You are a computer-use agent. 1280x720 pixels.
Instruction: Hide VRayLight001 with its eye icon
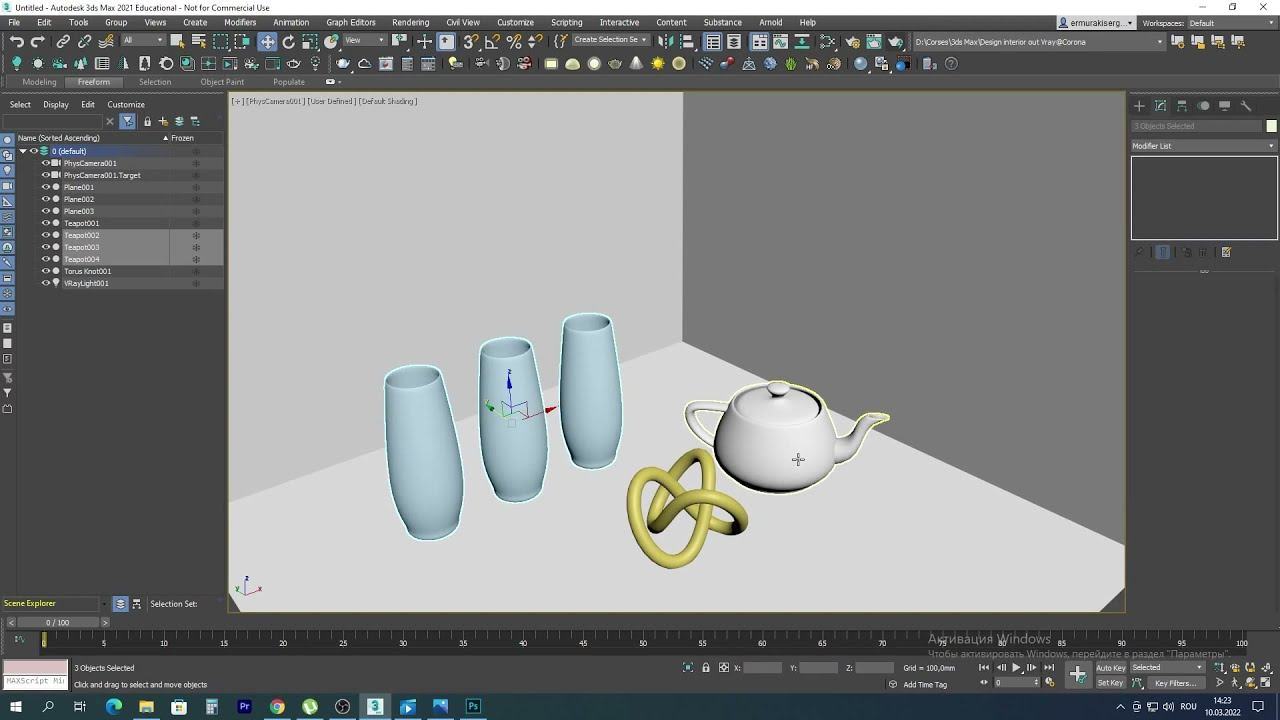[x=45, y=283]
